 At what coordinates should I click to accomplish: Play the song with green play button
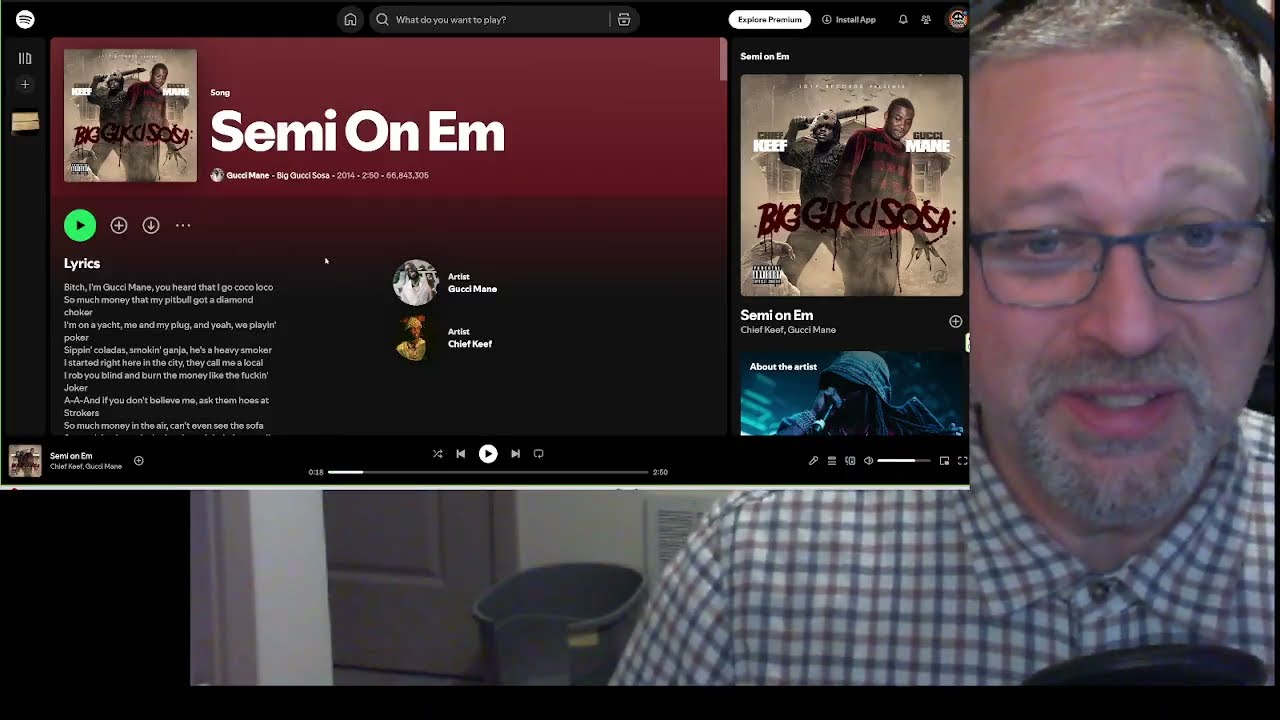pyautogui.click(x=80, y=225)
